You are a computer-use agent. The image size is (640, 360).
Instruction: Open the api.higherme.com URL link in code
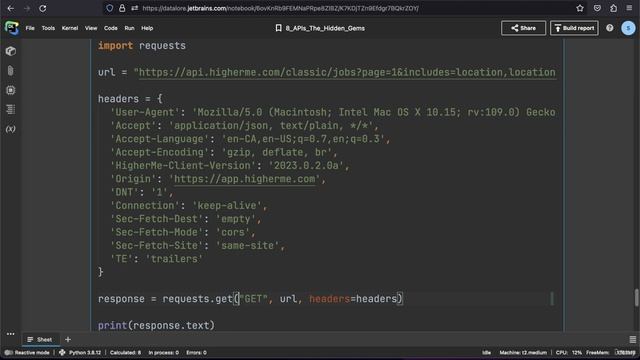tap(347, 72)
